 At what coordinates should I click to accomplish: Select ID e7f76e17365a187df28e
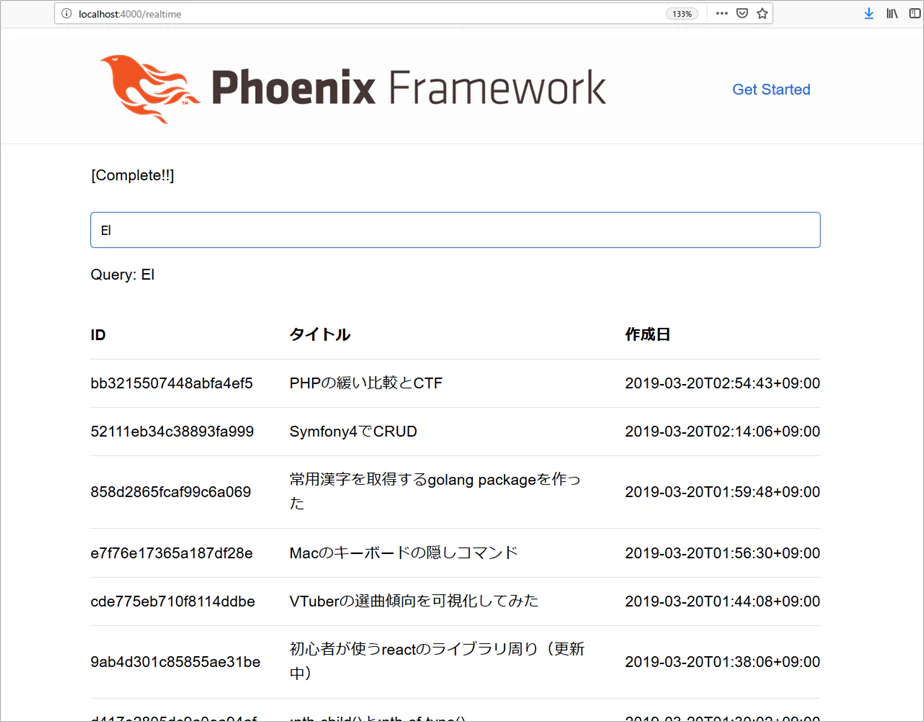171,553
